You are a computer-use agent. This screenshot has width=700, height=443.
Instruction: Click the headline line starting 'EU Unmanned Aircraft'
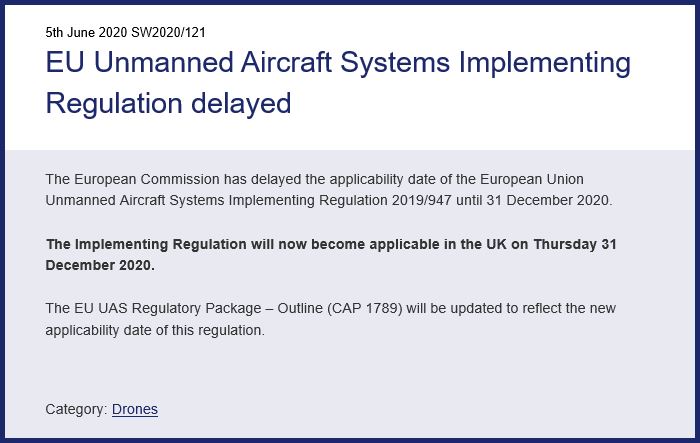338,63
